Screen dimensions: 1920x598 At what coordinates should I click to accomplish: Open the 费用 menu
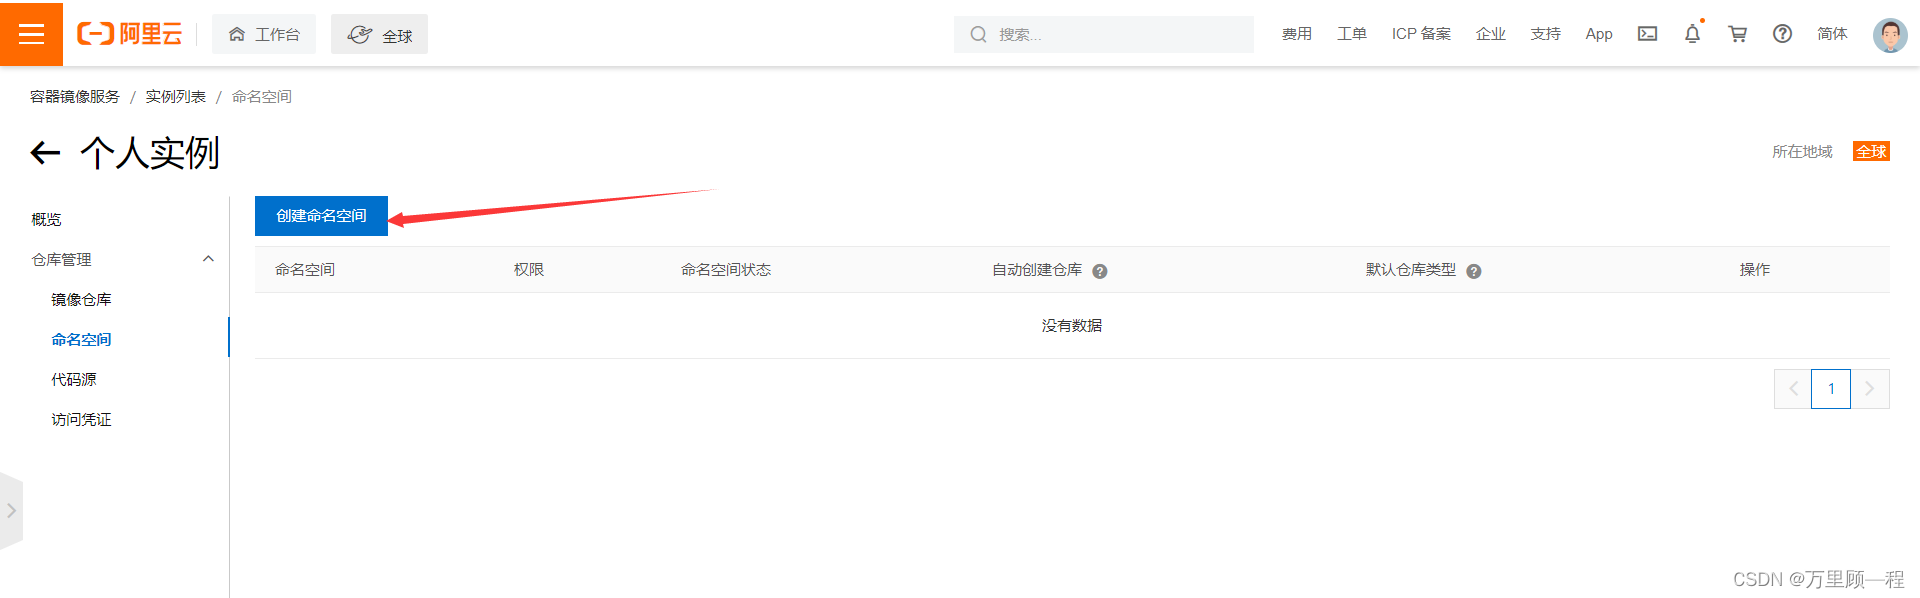click(1296, 34)
